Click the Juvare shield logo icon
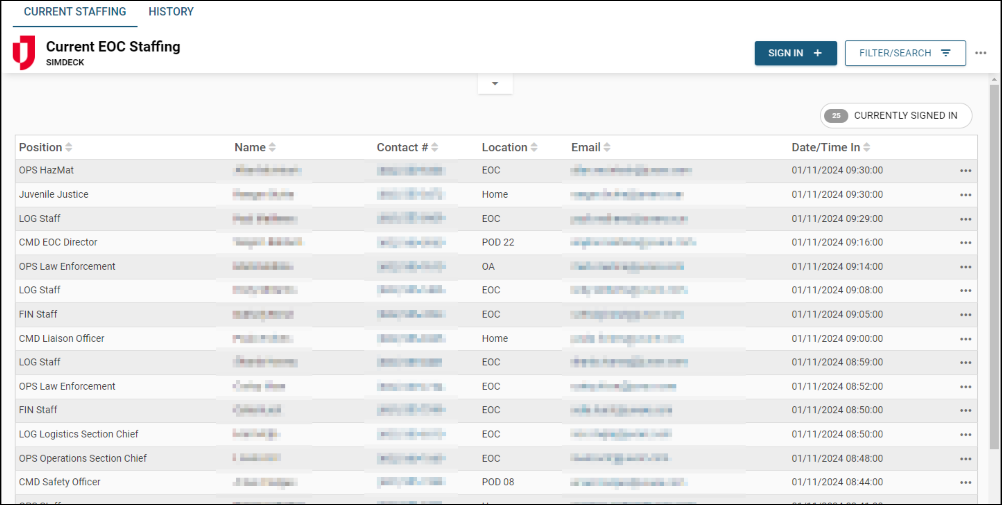 coord(24,52)
